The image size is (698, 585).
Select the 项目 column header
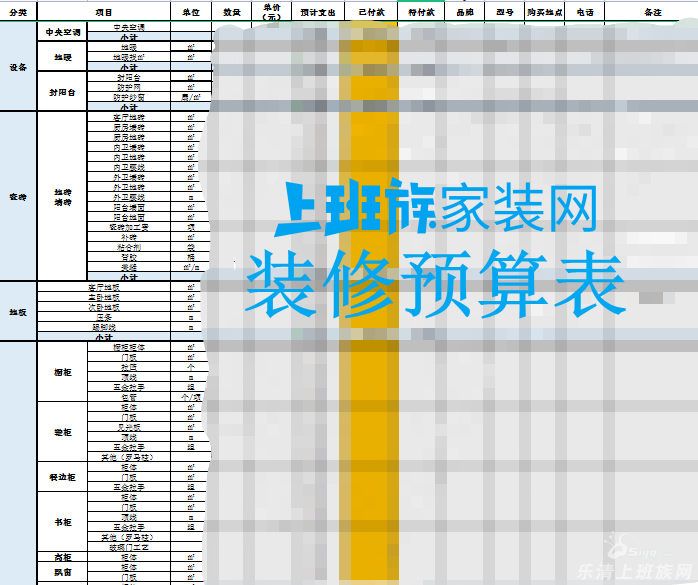pos(104,12)
